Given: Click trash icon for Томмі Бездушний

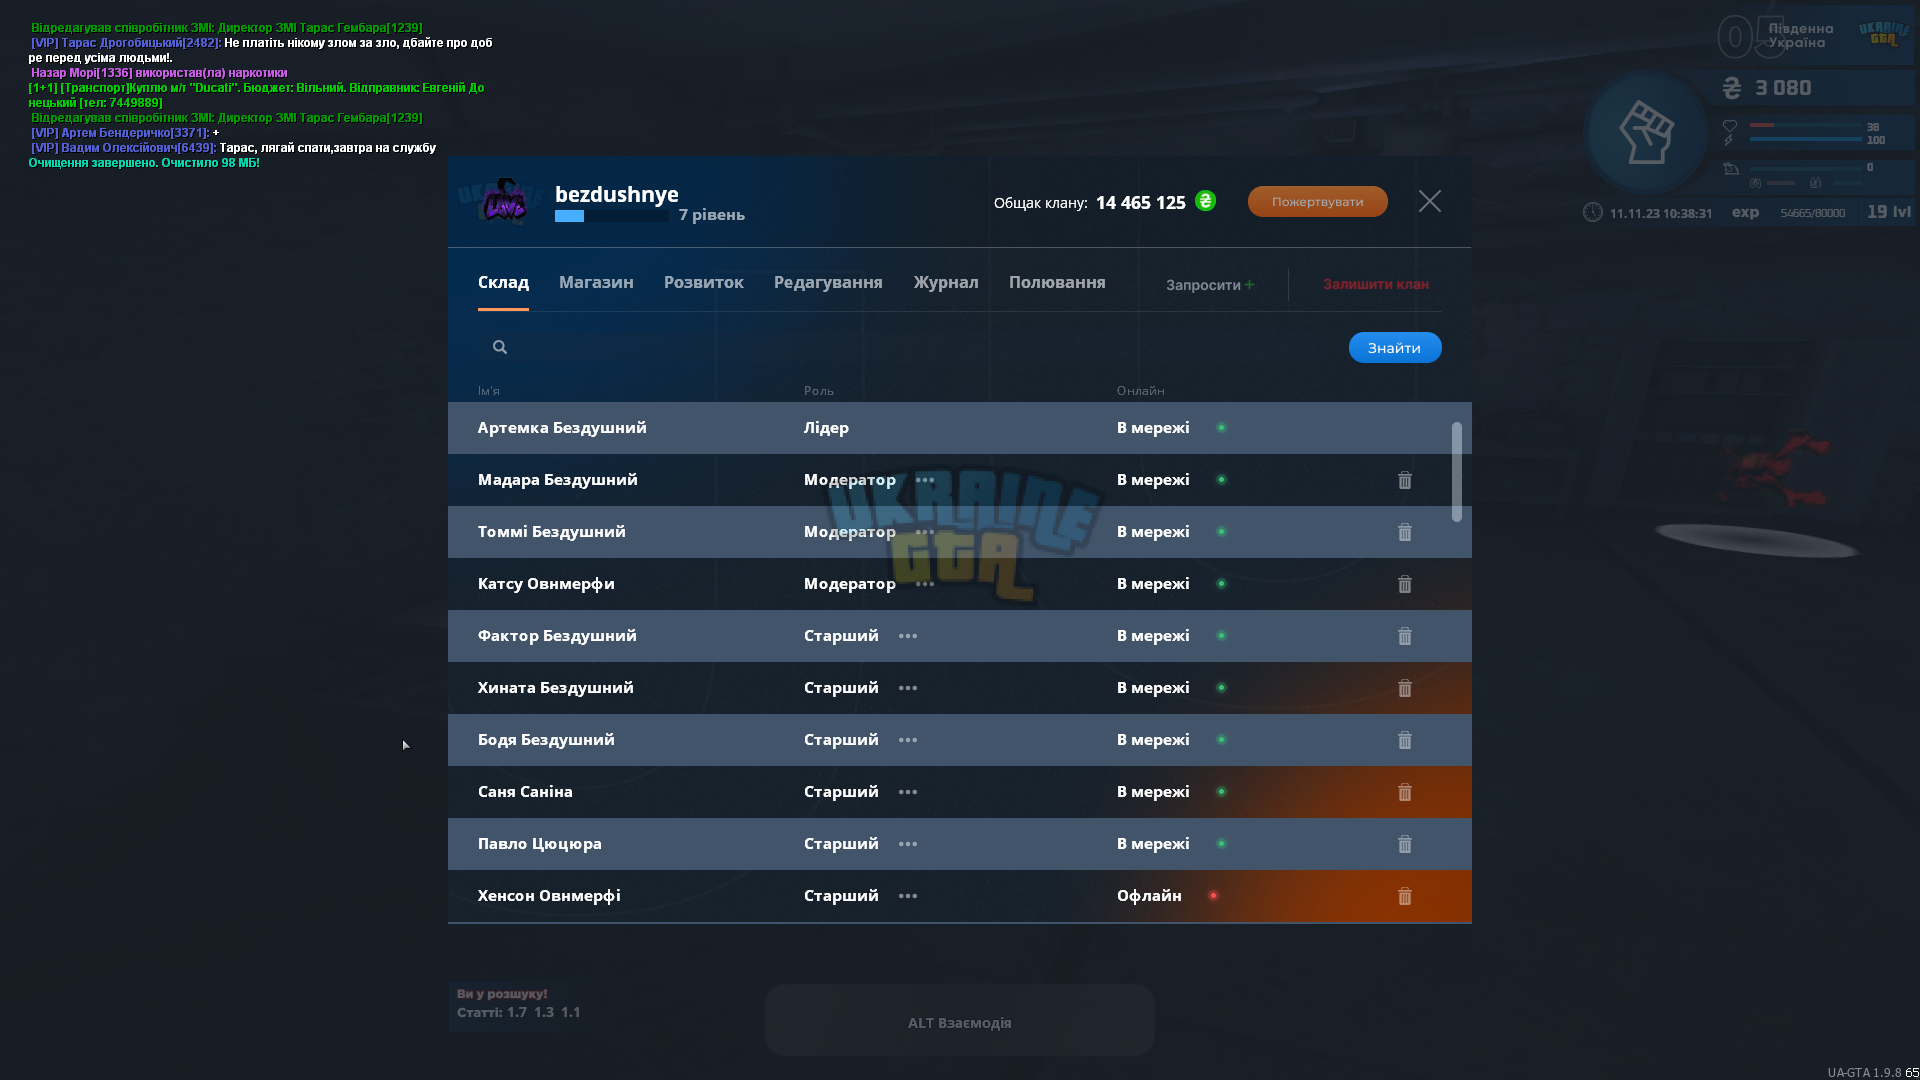Looking at the screenshot, I should click(x=1405, y=532).
